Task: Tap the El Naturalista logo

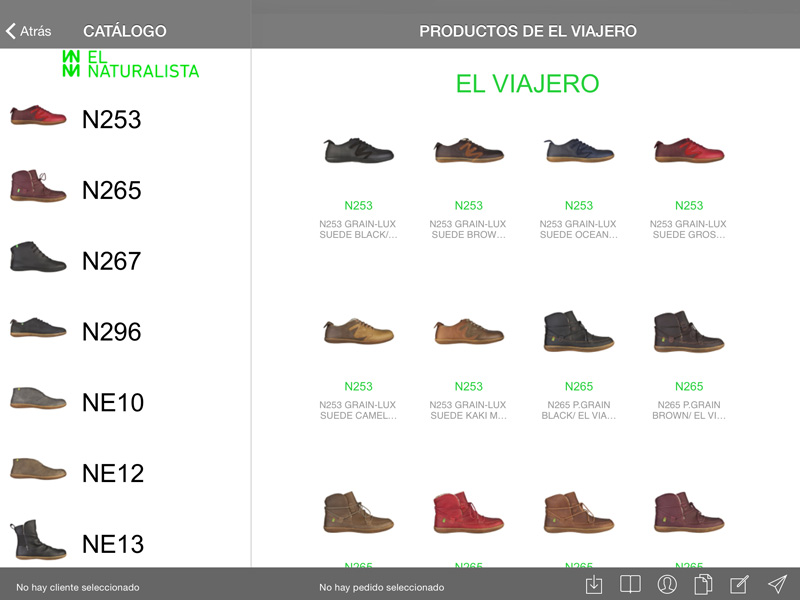Action: point(131,64)
